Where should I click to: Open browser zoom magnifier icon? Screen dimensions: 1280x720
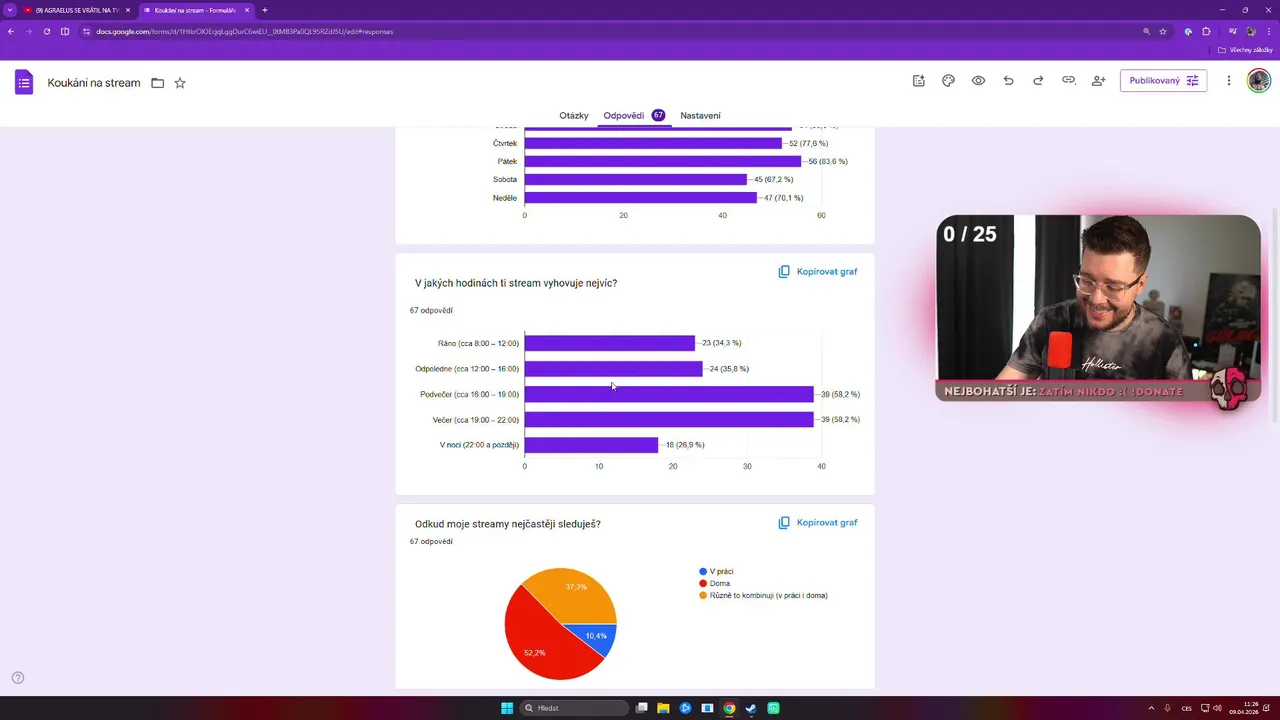pos(1146,31)
